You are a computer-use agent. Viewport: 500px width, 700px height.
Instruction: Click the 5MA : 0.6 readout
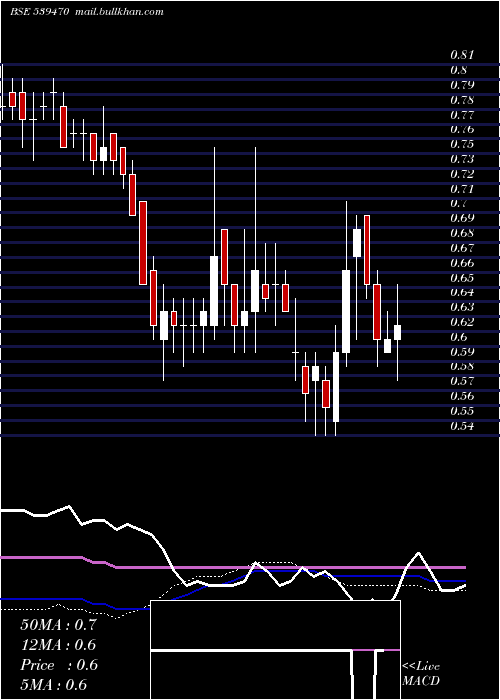click(53, 685)
